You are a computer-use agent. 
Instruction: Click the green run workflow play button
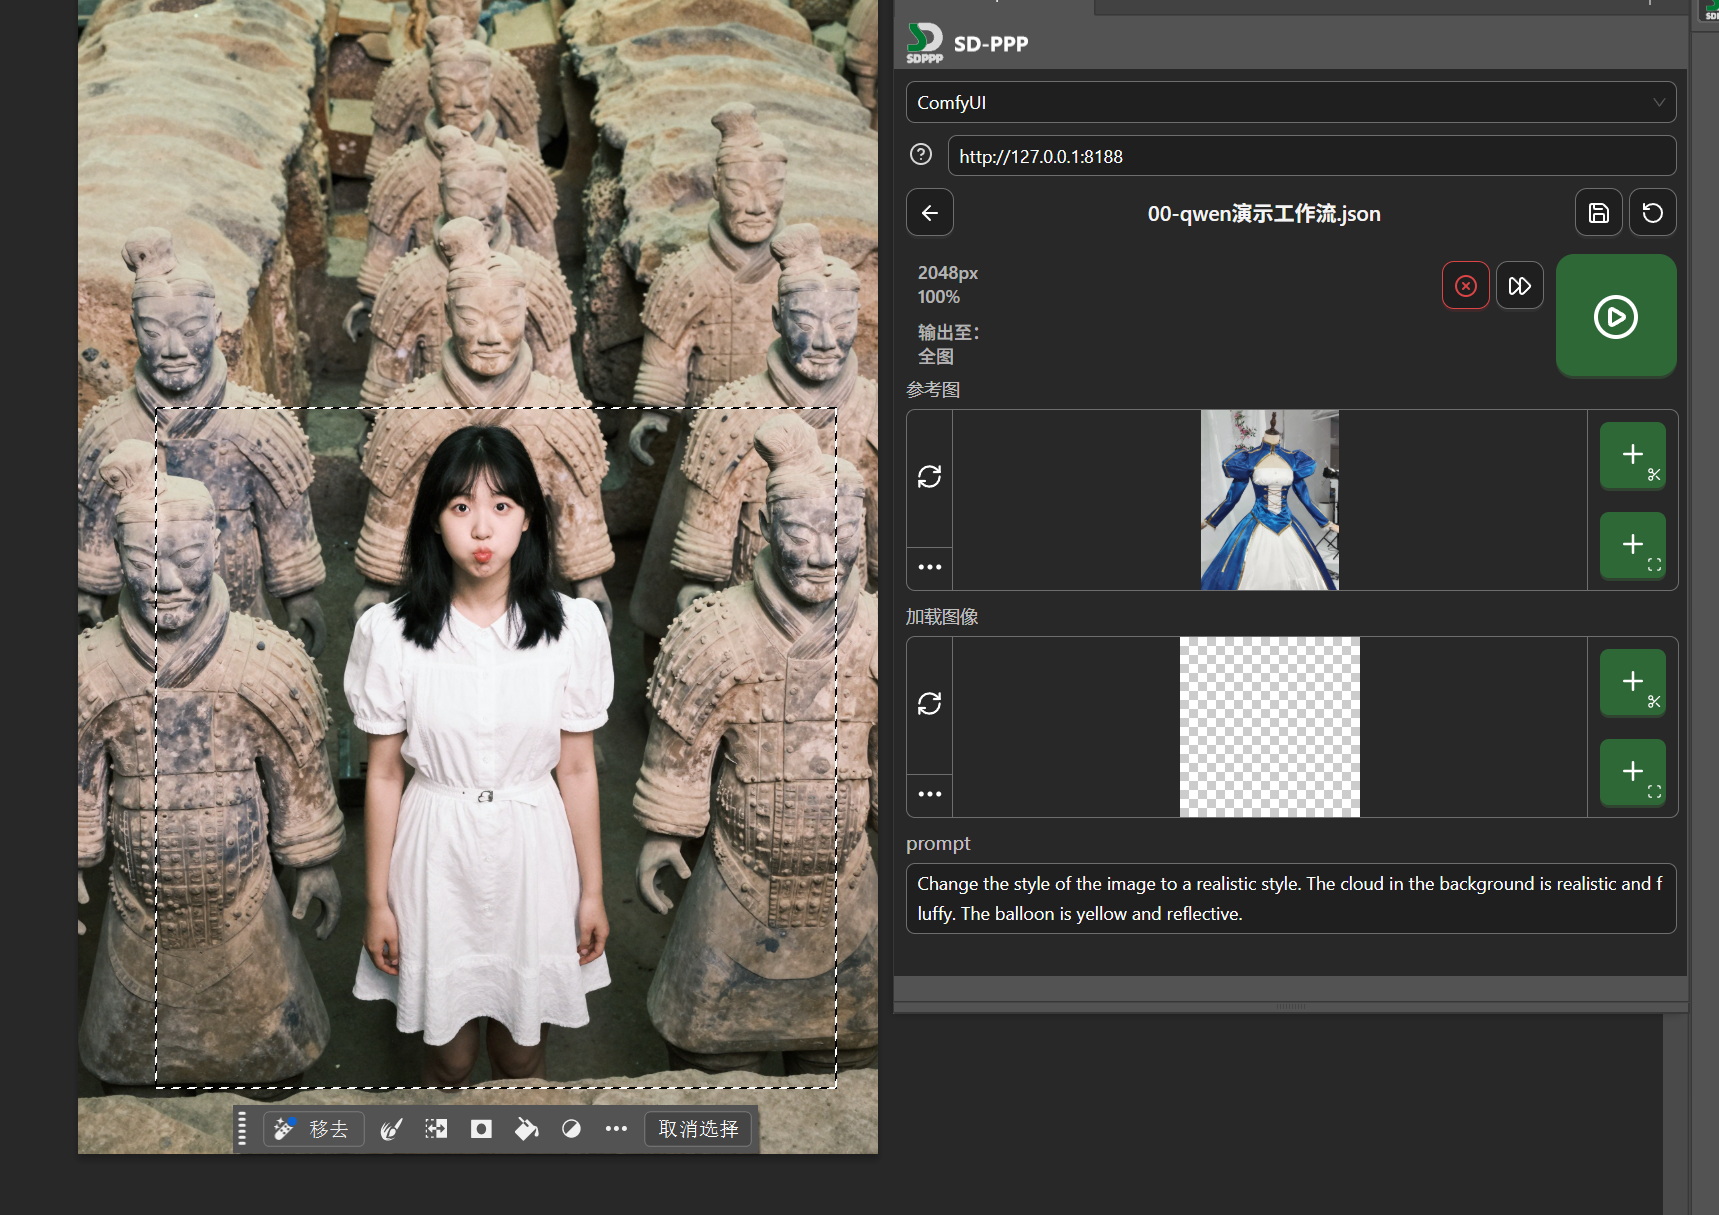pos(1615,316)
